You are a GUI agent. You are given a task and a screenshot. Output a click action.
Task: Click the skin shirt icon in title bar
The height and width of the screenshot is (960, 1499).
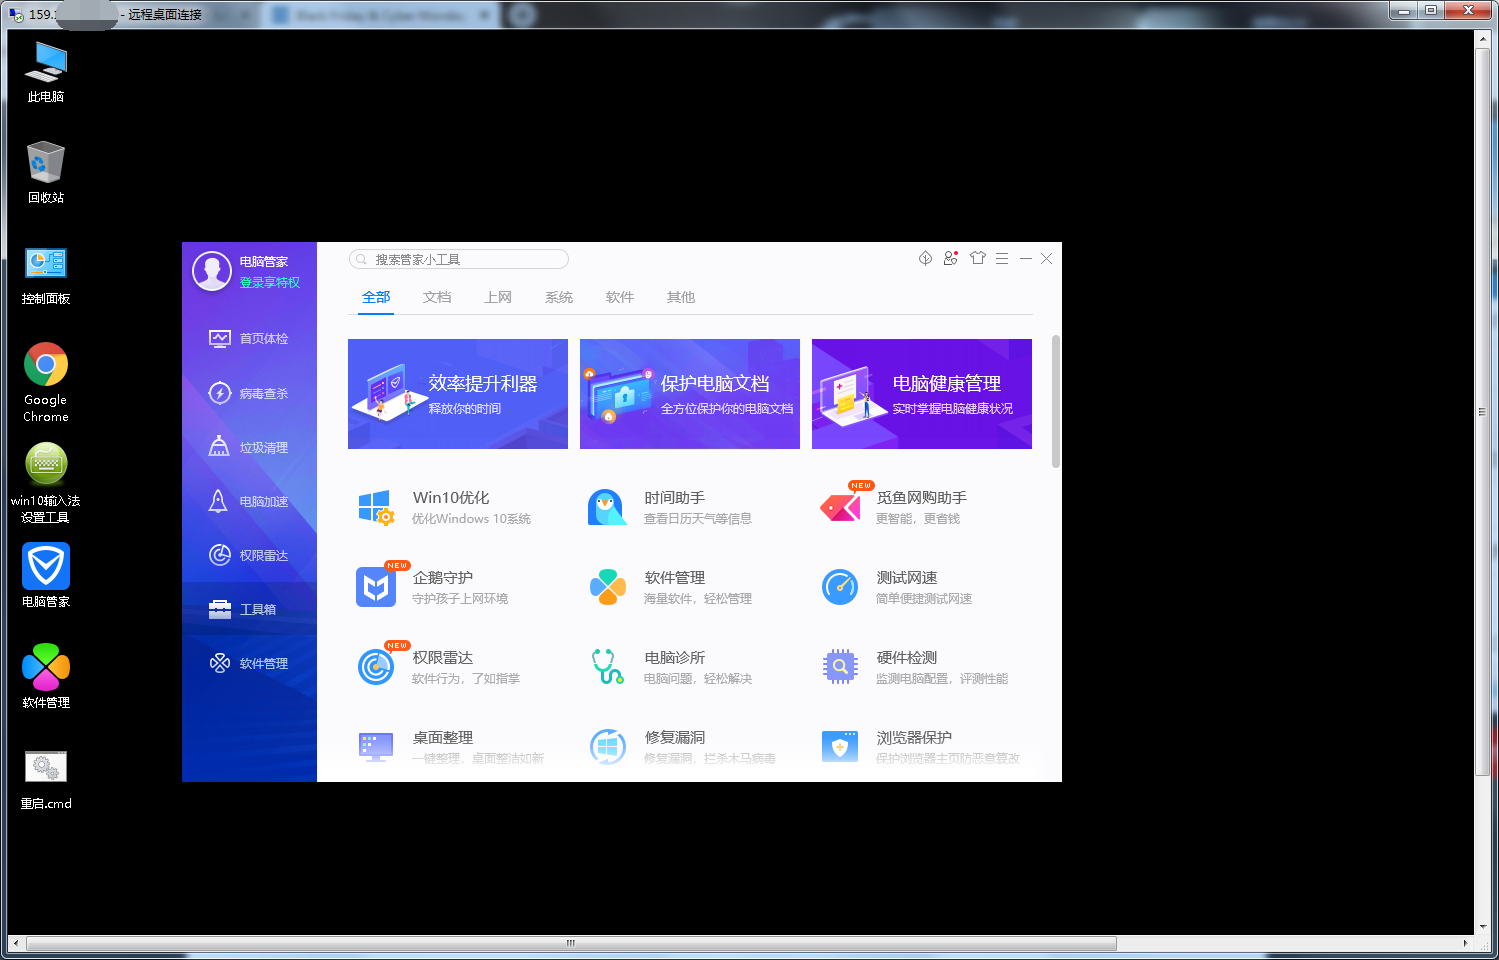978,258
